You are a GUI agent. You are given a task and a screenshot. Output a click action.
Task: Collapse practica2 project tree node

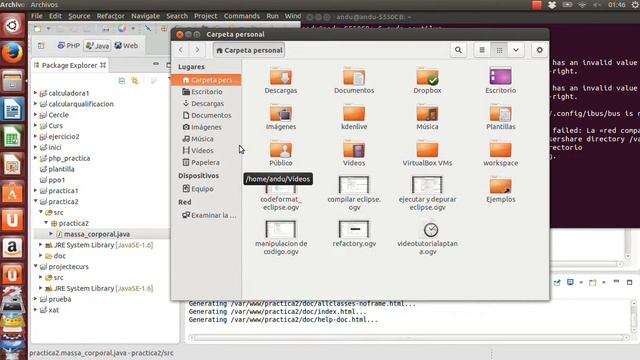tap(36, 201)
